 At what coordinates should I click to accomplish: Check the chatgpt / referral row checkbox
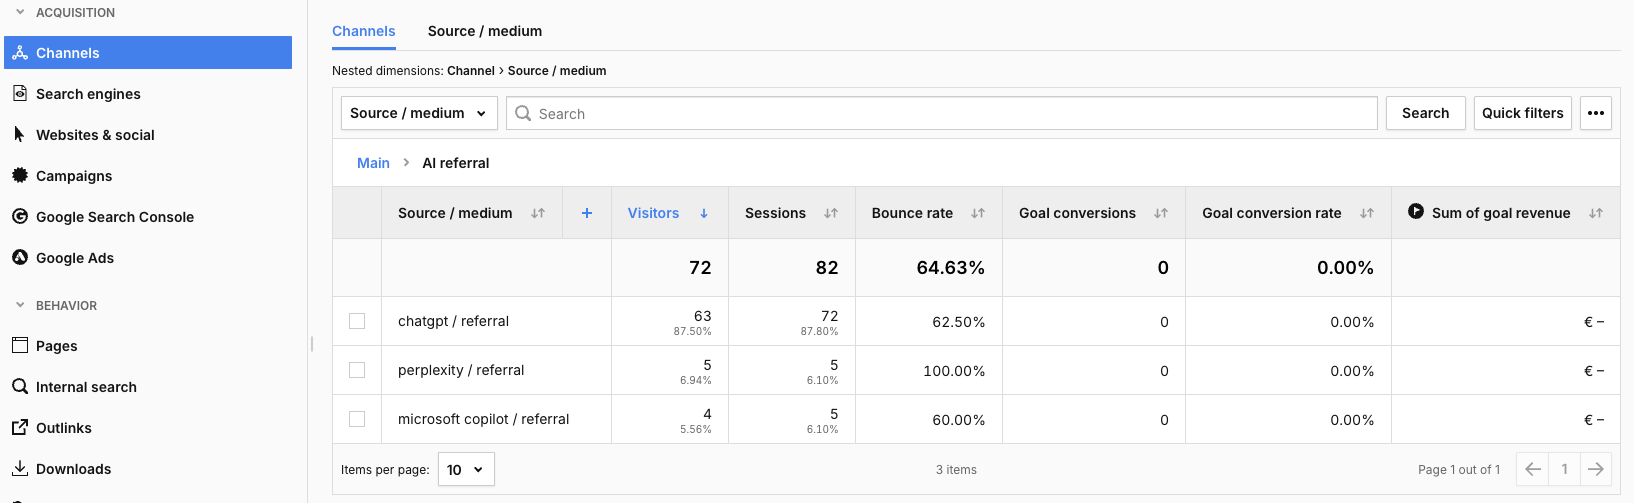(357, 321)
